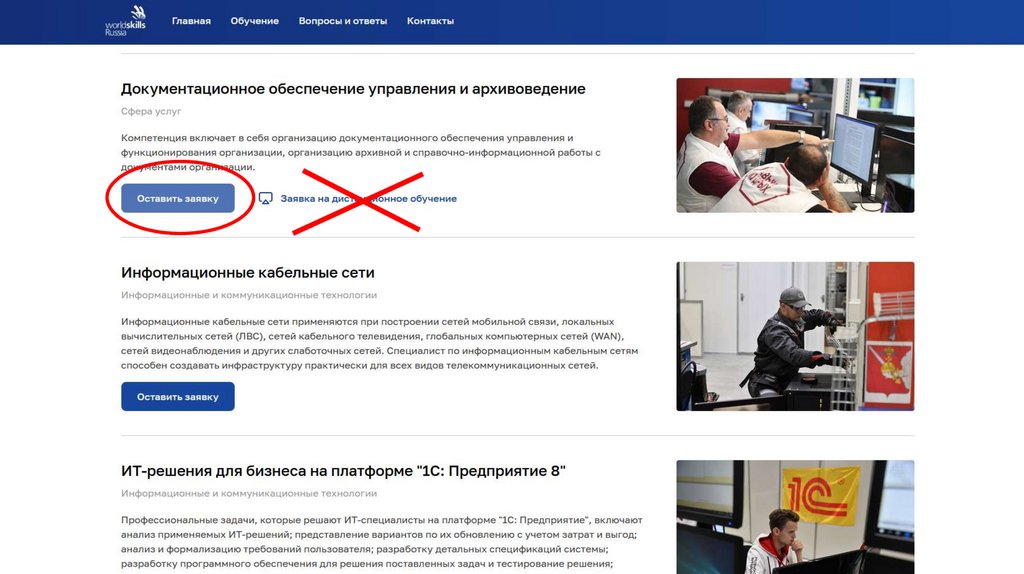Click the distance learning monitor icon
Viewport: 1024px width, 574px height.
(x=265, y=199)
